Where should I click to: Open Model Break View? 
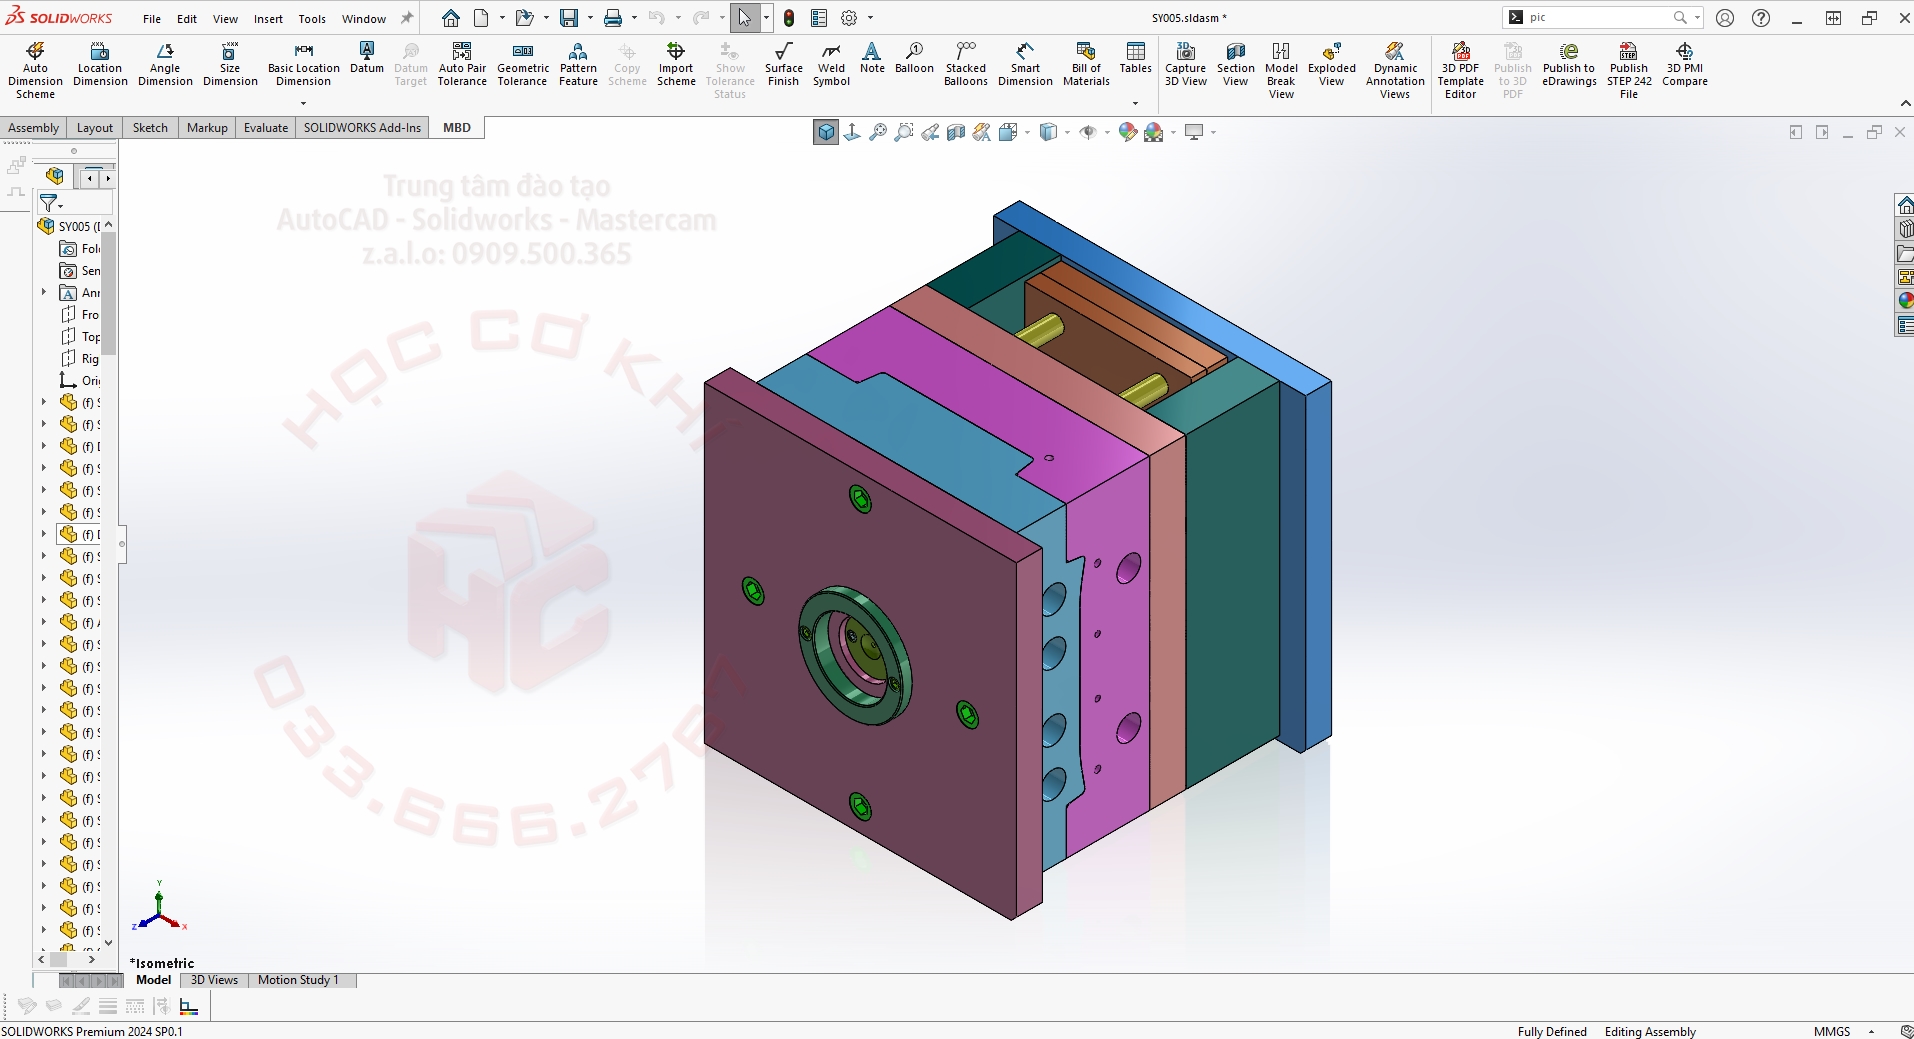[x=1281, y=70]
